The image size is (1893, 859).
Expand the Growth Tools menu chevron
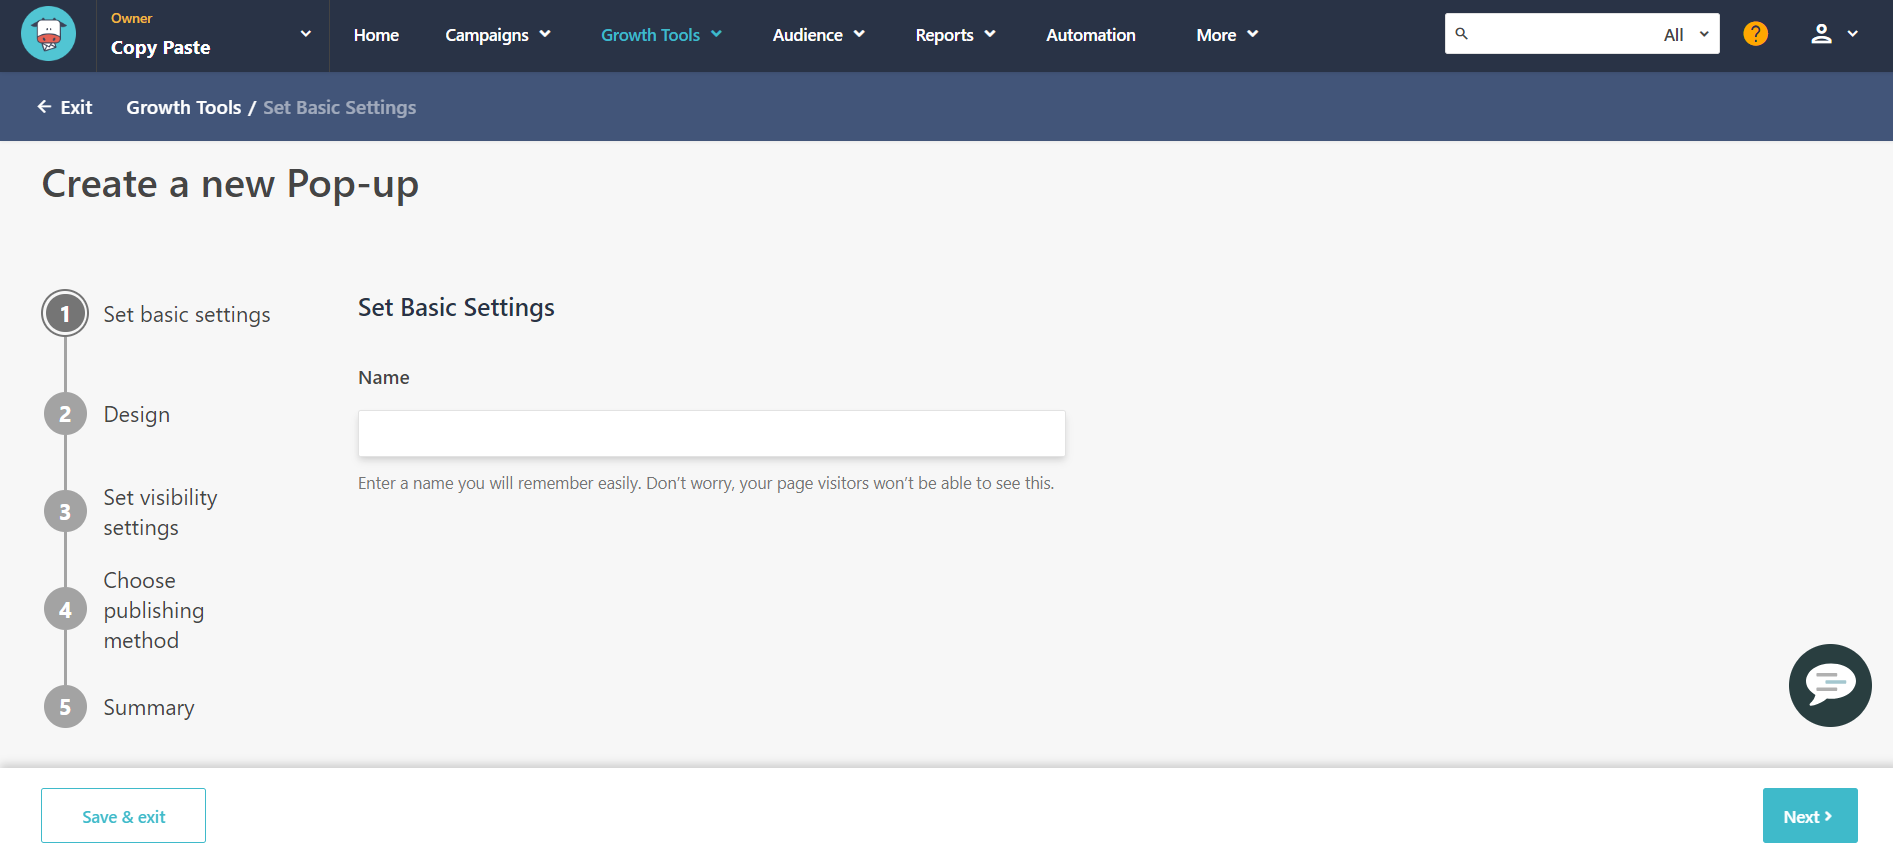tap(716, 34)
